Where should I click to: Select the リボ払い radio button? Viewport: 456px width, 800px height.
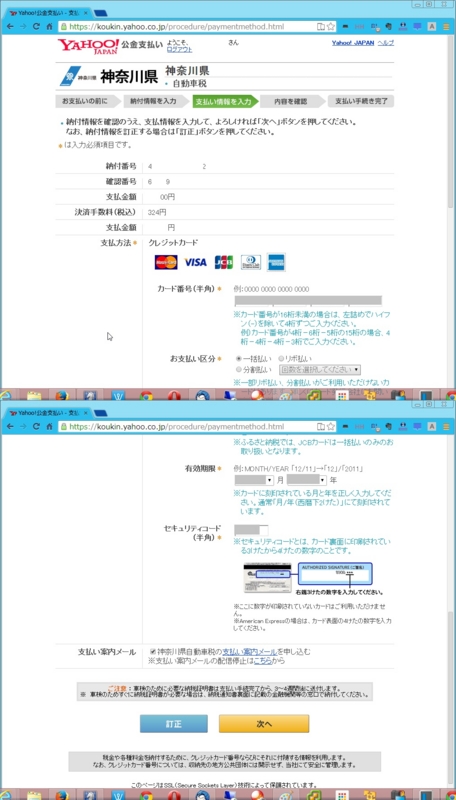tap(281, 359)
